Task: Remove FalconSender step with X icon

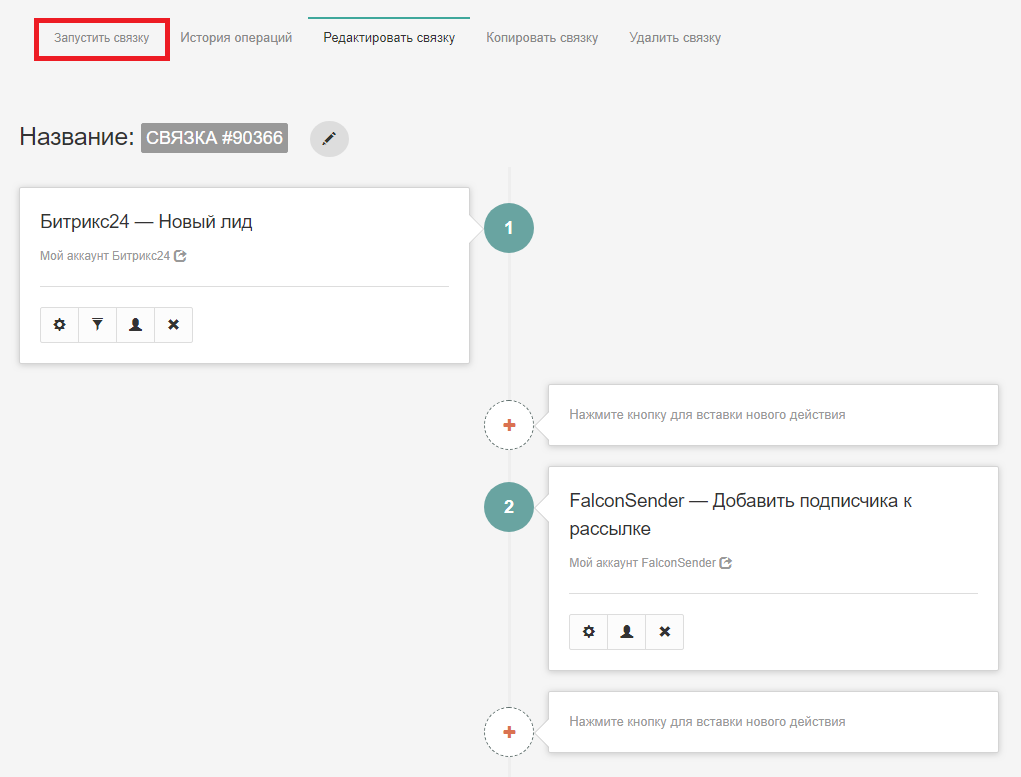Action: point(665,632)
